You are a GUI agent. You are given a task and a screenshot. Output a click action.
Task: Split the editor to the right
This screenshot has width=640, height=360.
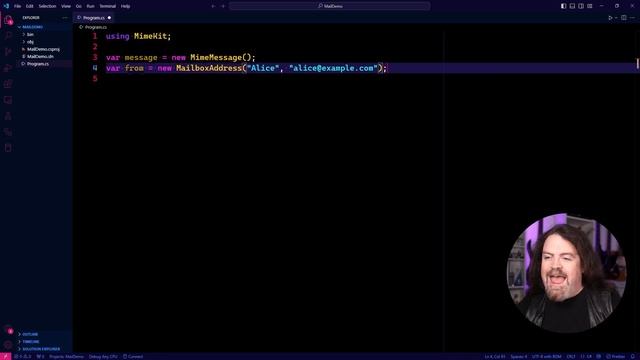624,18
